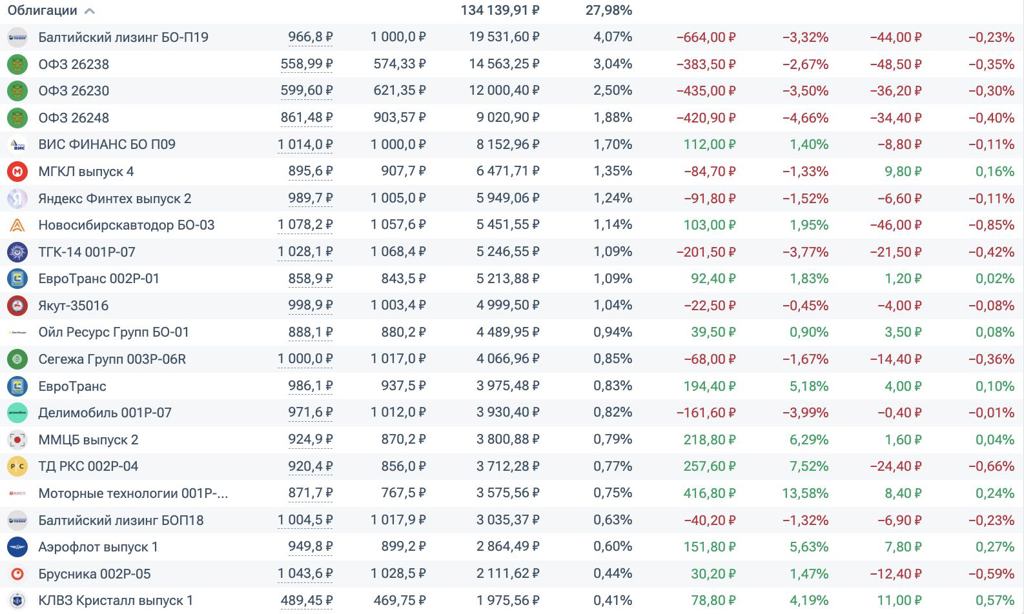
Task: Open Моторные технологии 001Р bond entry
Action: [133, 493]
